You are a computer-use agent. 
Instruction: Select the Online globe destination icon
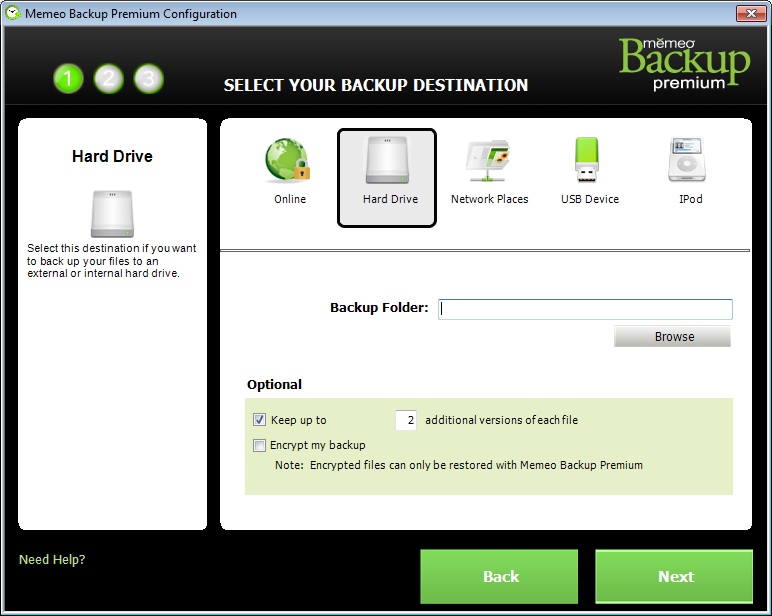[x=289, y=162]
